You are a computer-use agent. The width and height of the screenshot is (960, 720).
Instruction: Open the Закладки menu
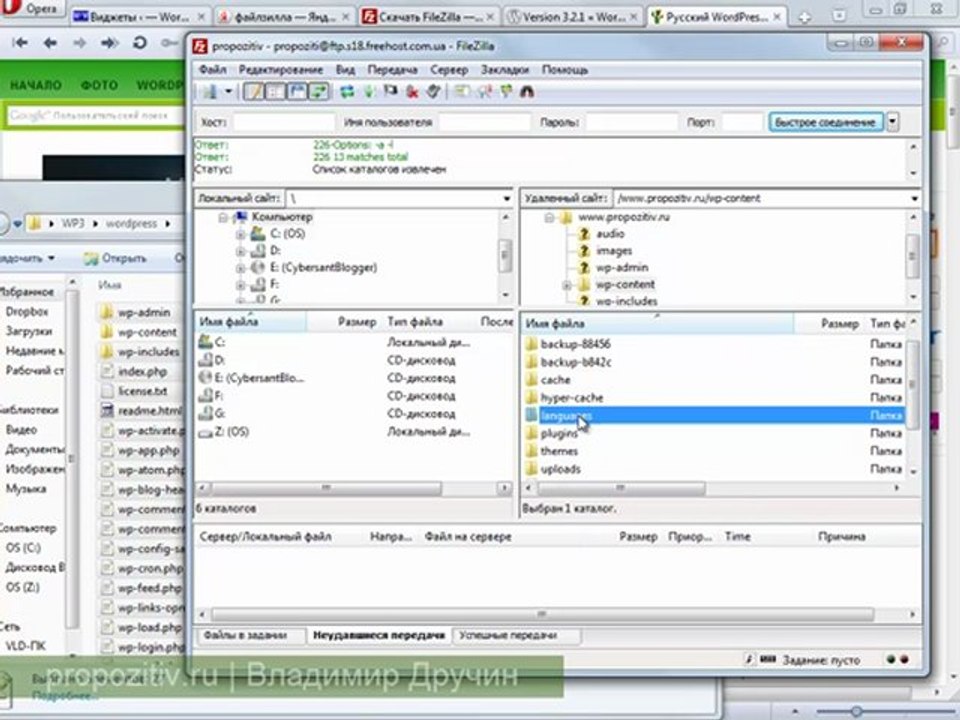point(504,70)
